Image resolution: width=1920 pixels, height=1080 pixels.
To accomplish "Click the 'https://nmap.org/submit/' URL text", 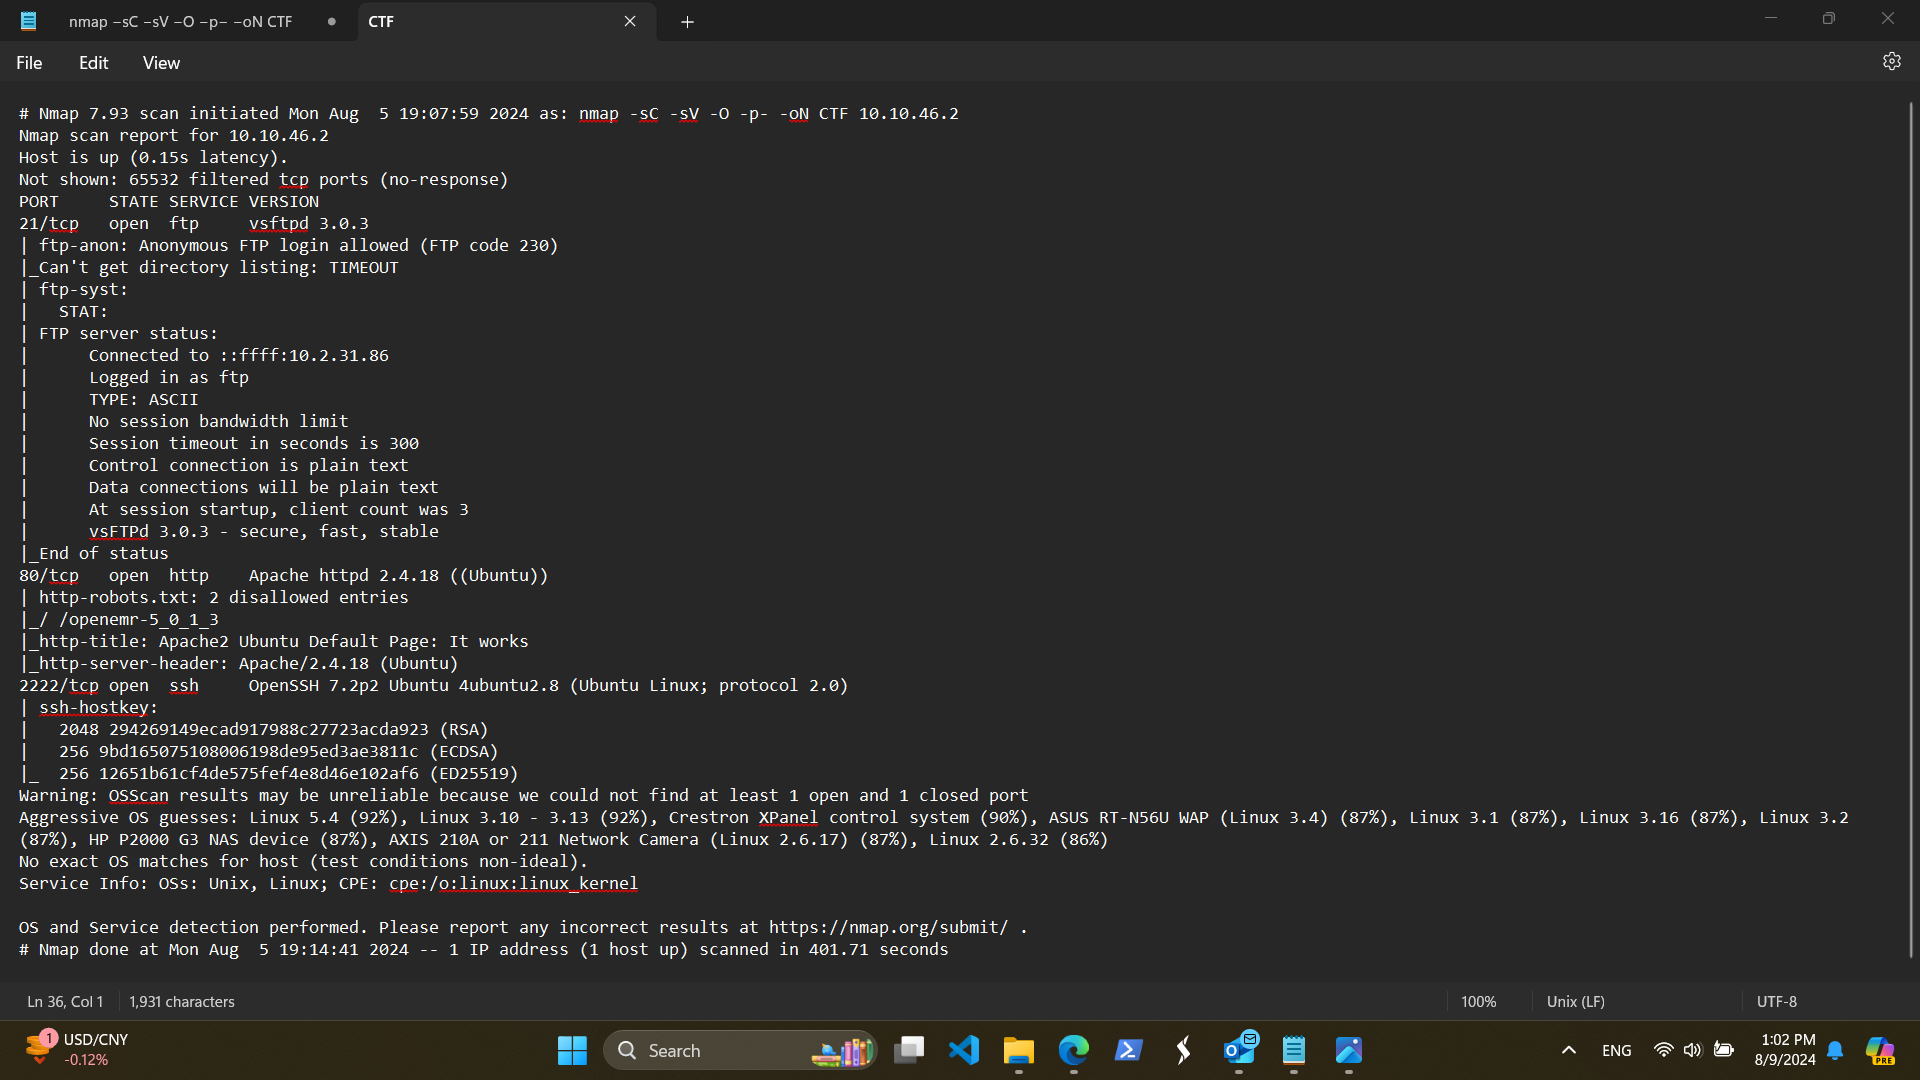I will coord(888,927).
